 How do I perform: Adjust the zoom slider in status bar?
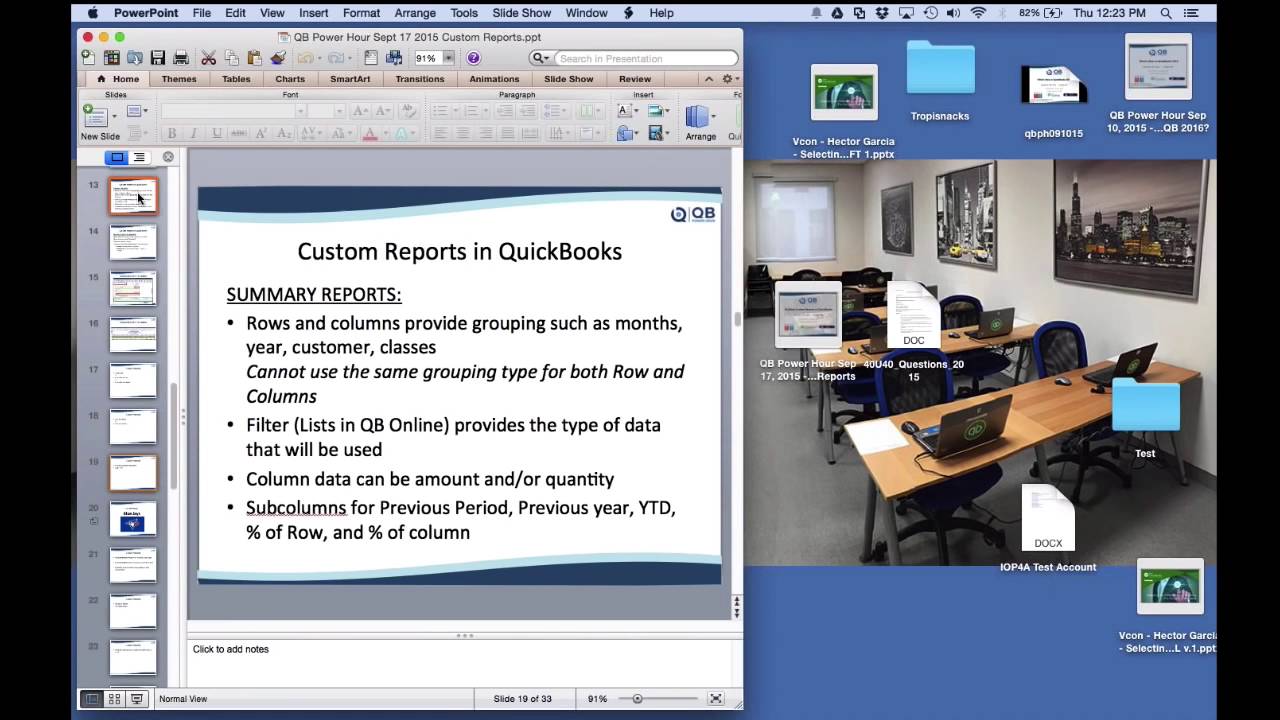(637, 699)
